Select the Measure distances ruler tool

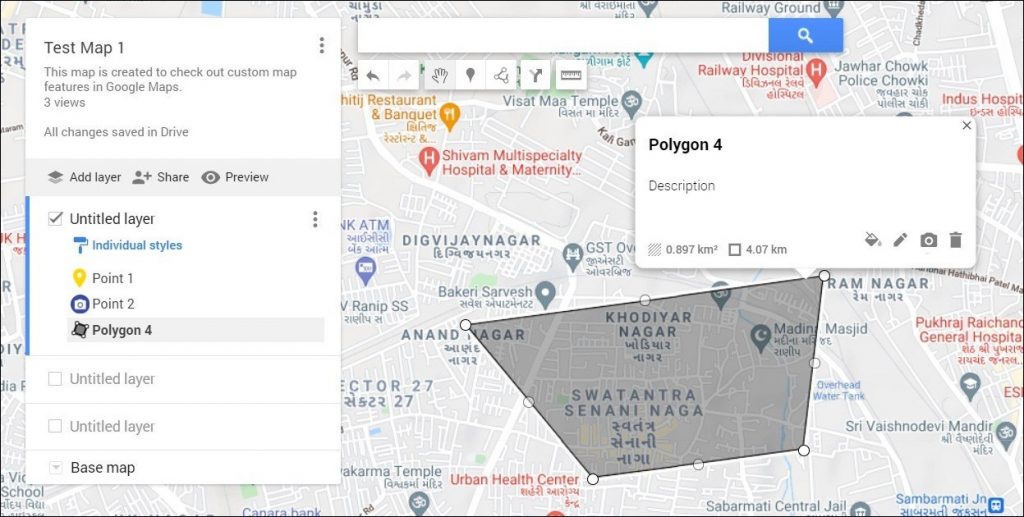(x=571, y=76)
